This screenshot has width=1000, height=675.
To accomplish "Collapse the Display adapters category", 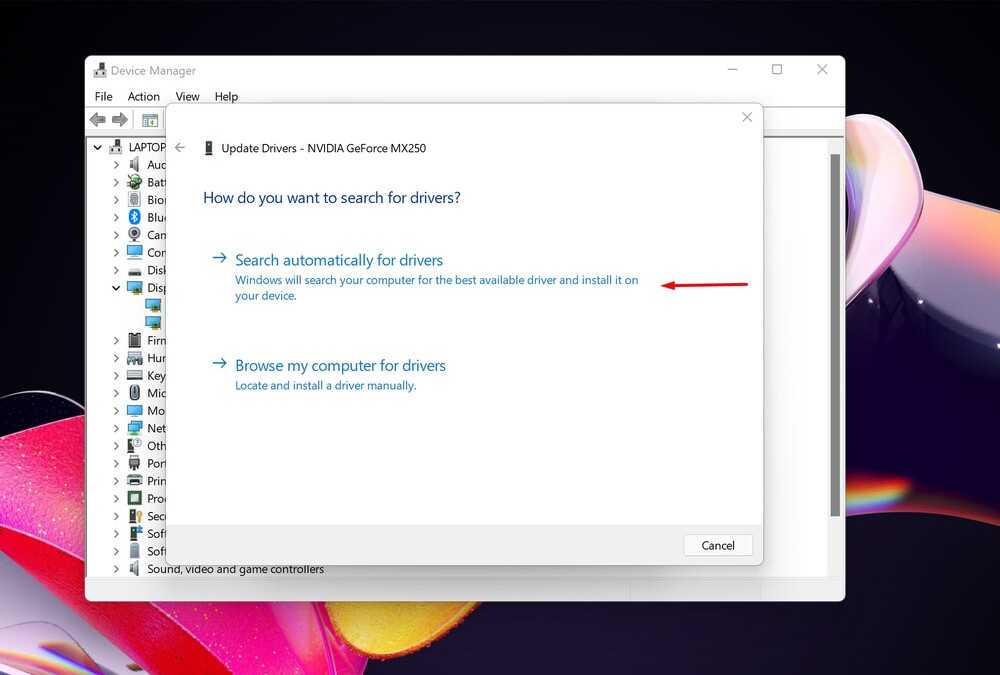I will click(116, 288).
